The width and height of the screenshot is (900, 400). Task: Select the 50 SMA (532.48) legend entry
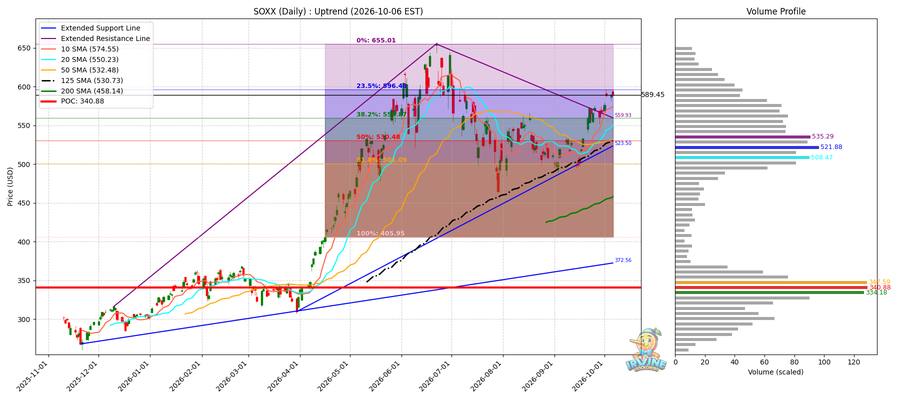(x=87, y=70)
